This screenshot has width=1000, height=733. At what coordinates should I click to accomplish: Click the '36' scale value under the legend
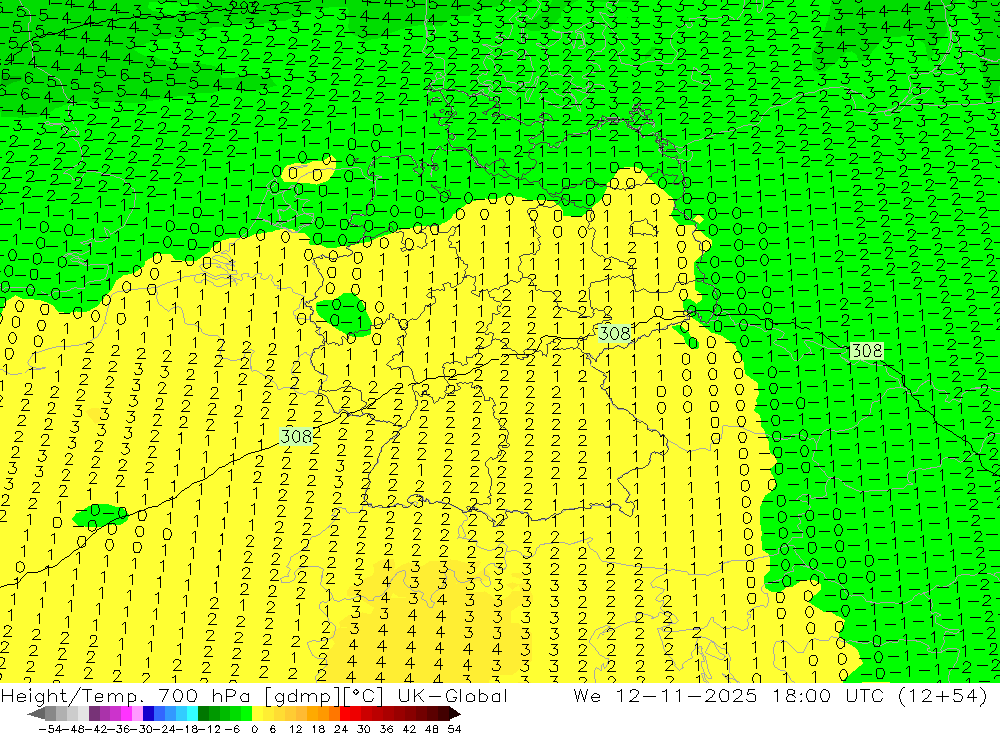click(x=386, y=729)
